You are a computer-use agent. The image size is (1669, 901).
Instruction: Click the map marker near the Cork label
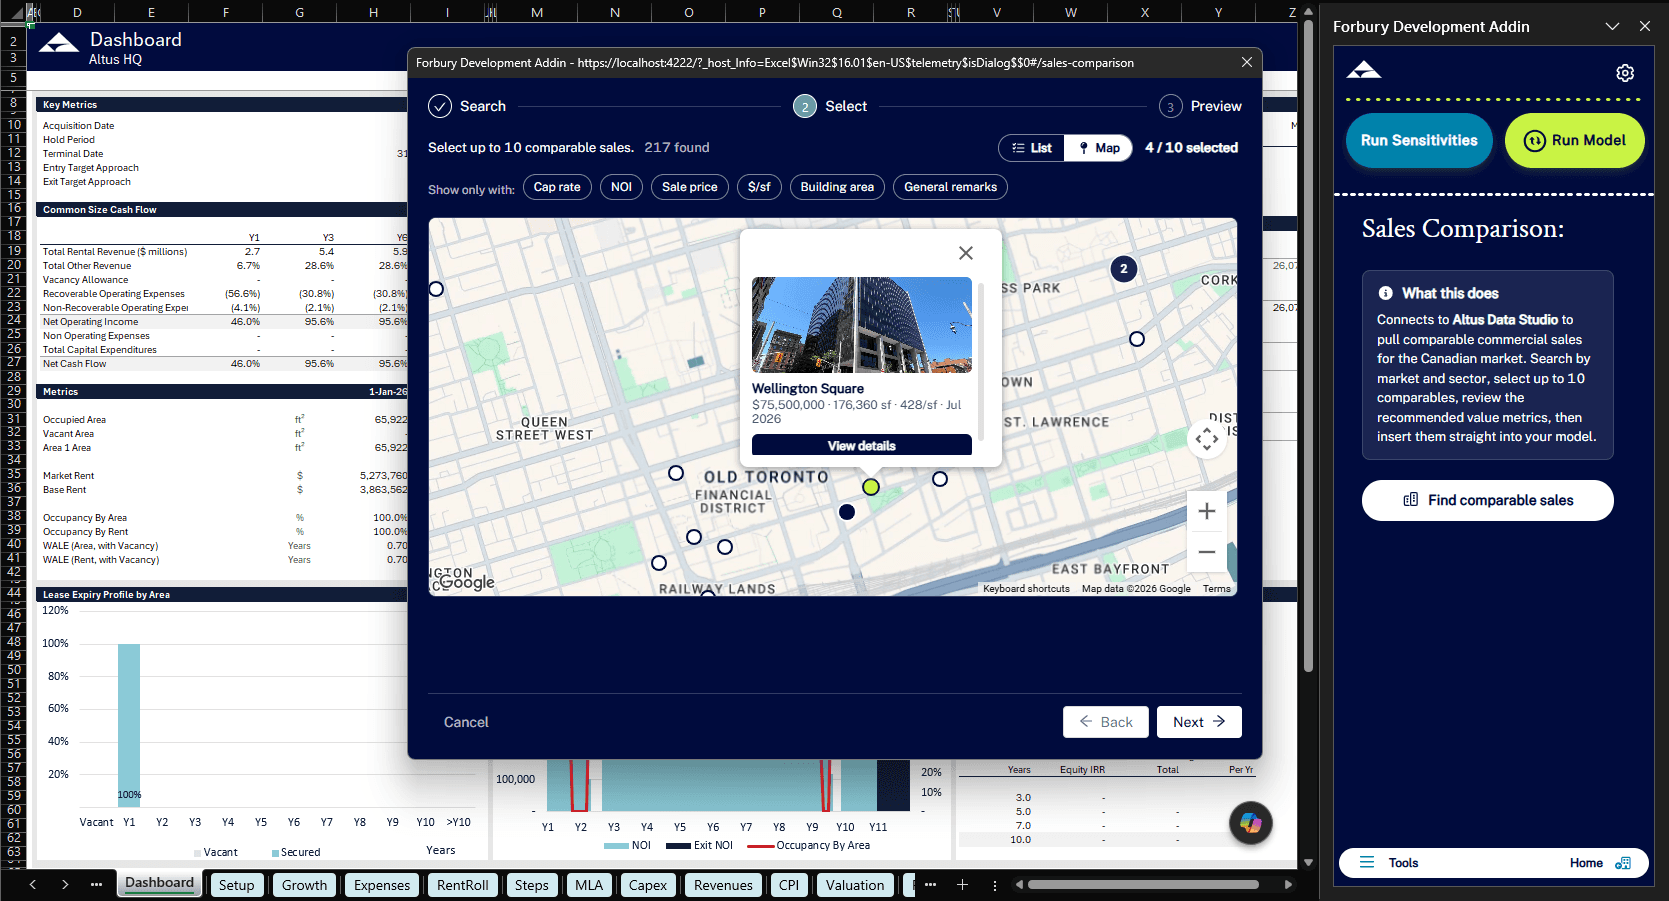click(1137, 339)
